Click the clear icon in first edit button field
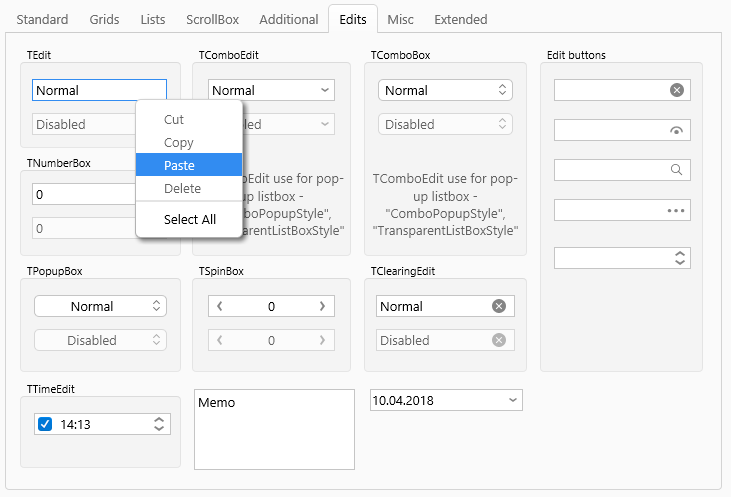 click(x=677, y=90)
